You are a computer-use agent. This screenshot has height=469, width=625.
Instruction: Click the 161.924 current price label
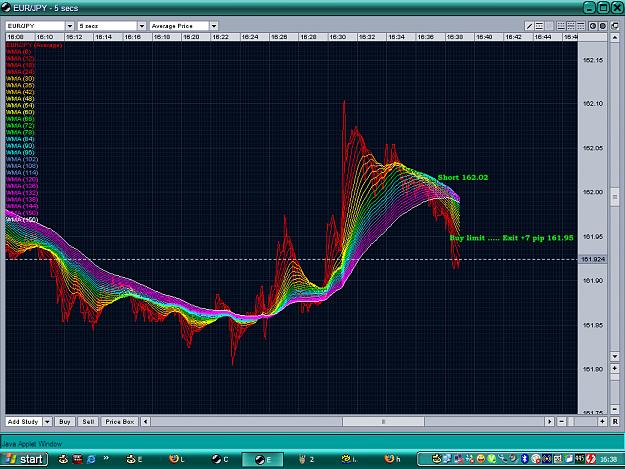593,259
